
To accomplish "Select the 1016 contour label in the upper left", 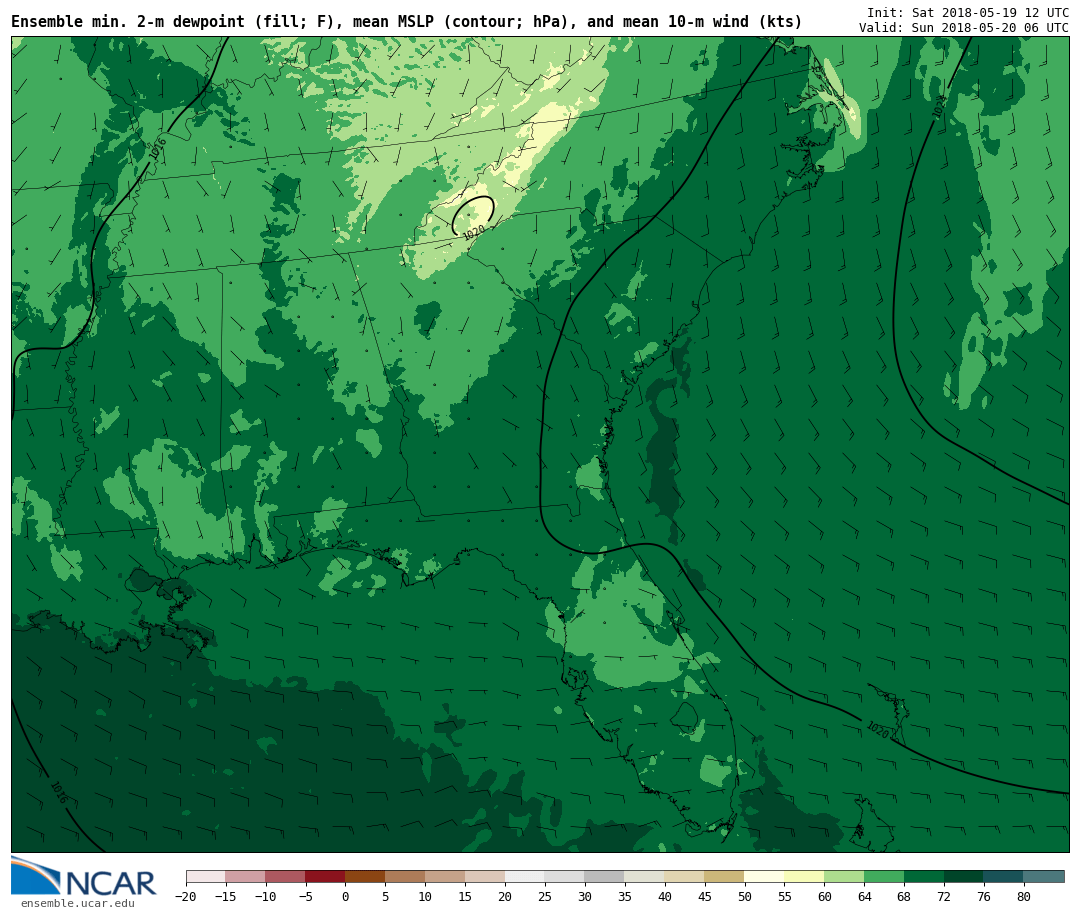I will click(x=157, y=149).
